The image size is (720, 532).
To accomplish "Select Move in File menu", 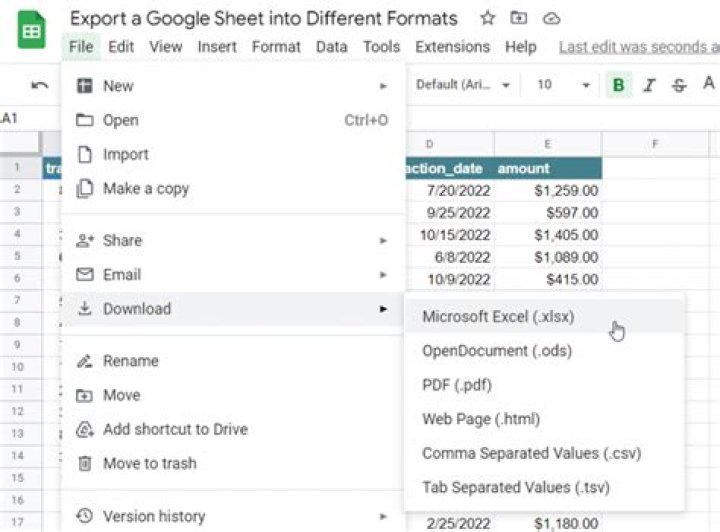I will click(x=233, y=395).
